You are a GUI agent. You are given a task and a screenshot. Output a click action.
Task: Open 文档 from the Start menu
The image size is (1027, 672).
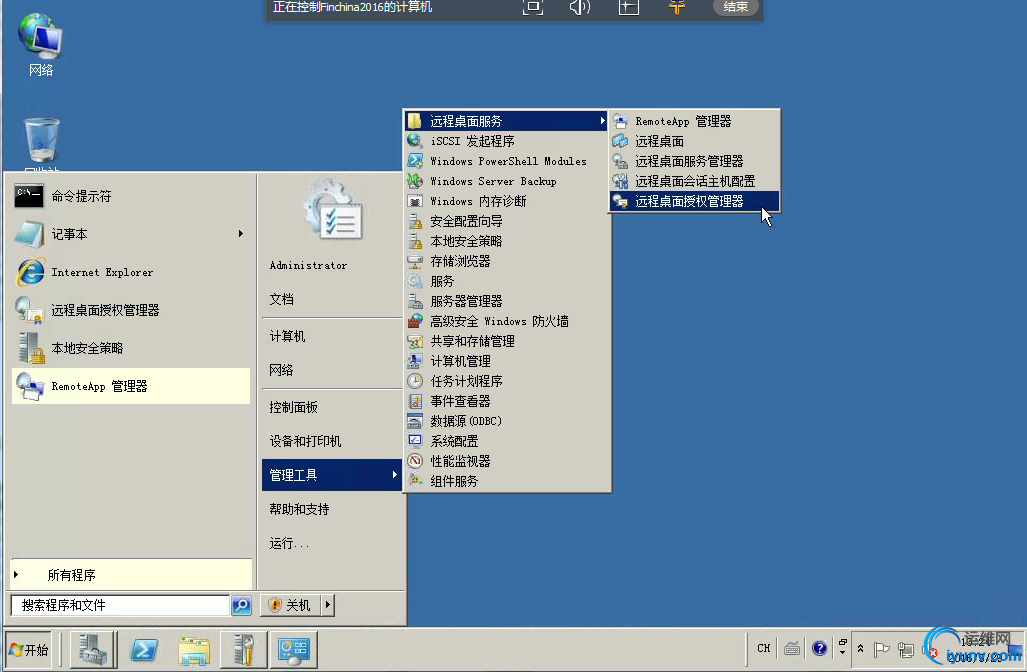tap(331, 299)
